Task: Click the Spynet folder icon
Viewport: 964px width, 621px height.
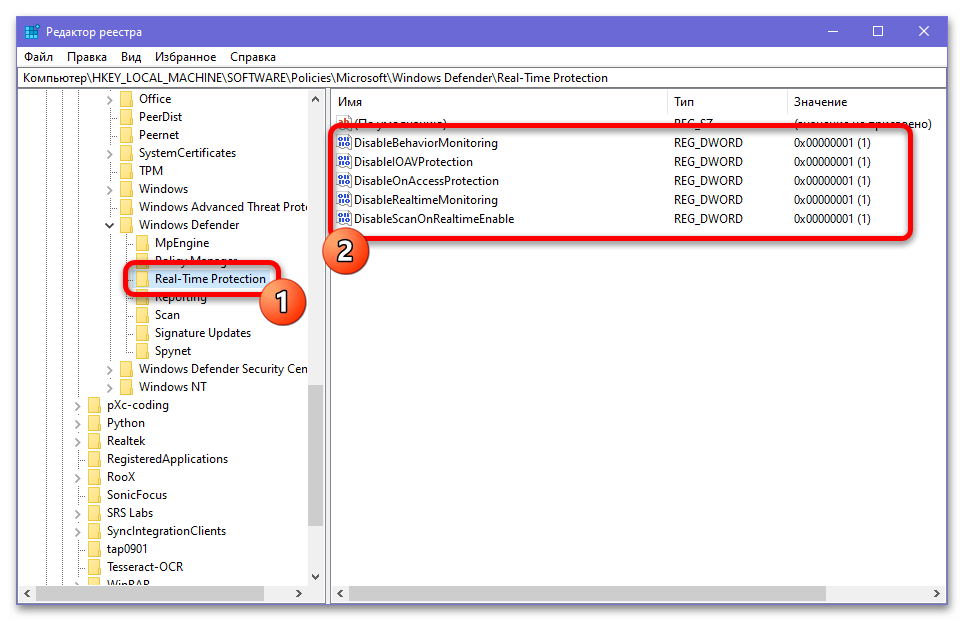Action: click(x=143, y=351)
